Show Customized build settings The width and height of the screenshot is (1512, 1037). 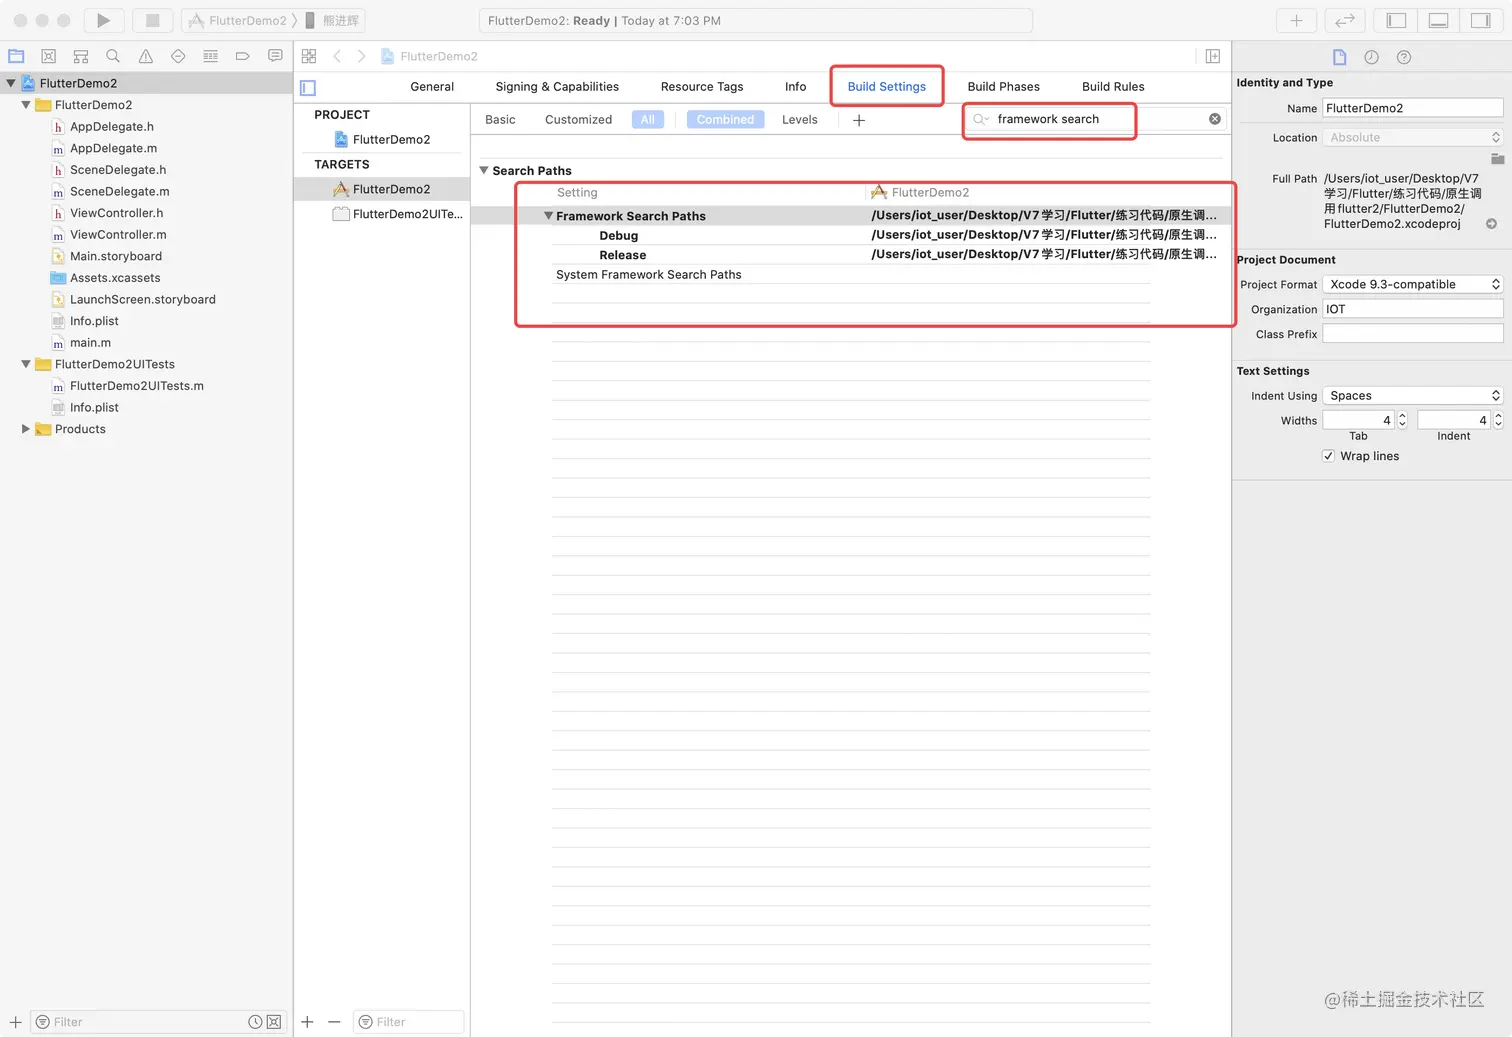tap(579, 120)
